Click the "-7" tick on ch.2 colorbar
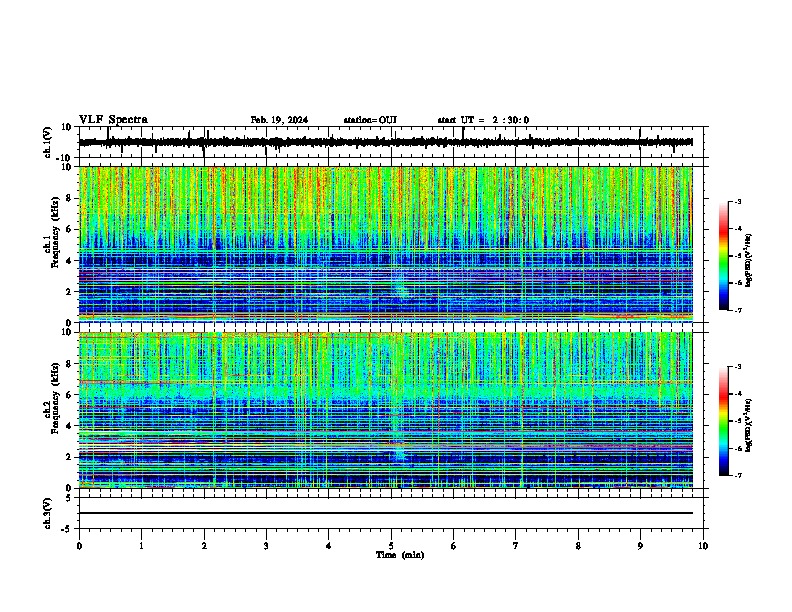This screenshot has height=612, width=792. (x=737, y=475)
